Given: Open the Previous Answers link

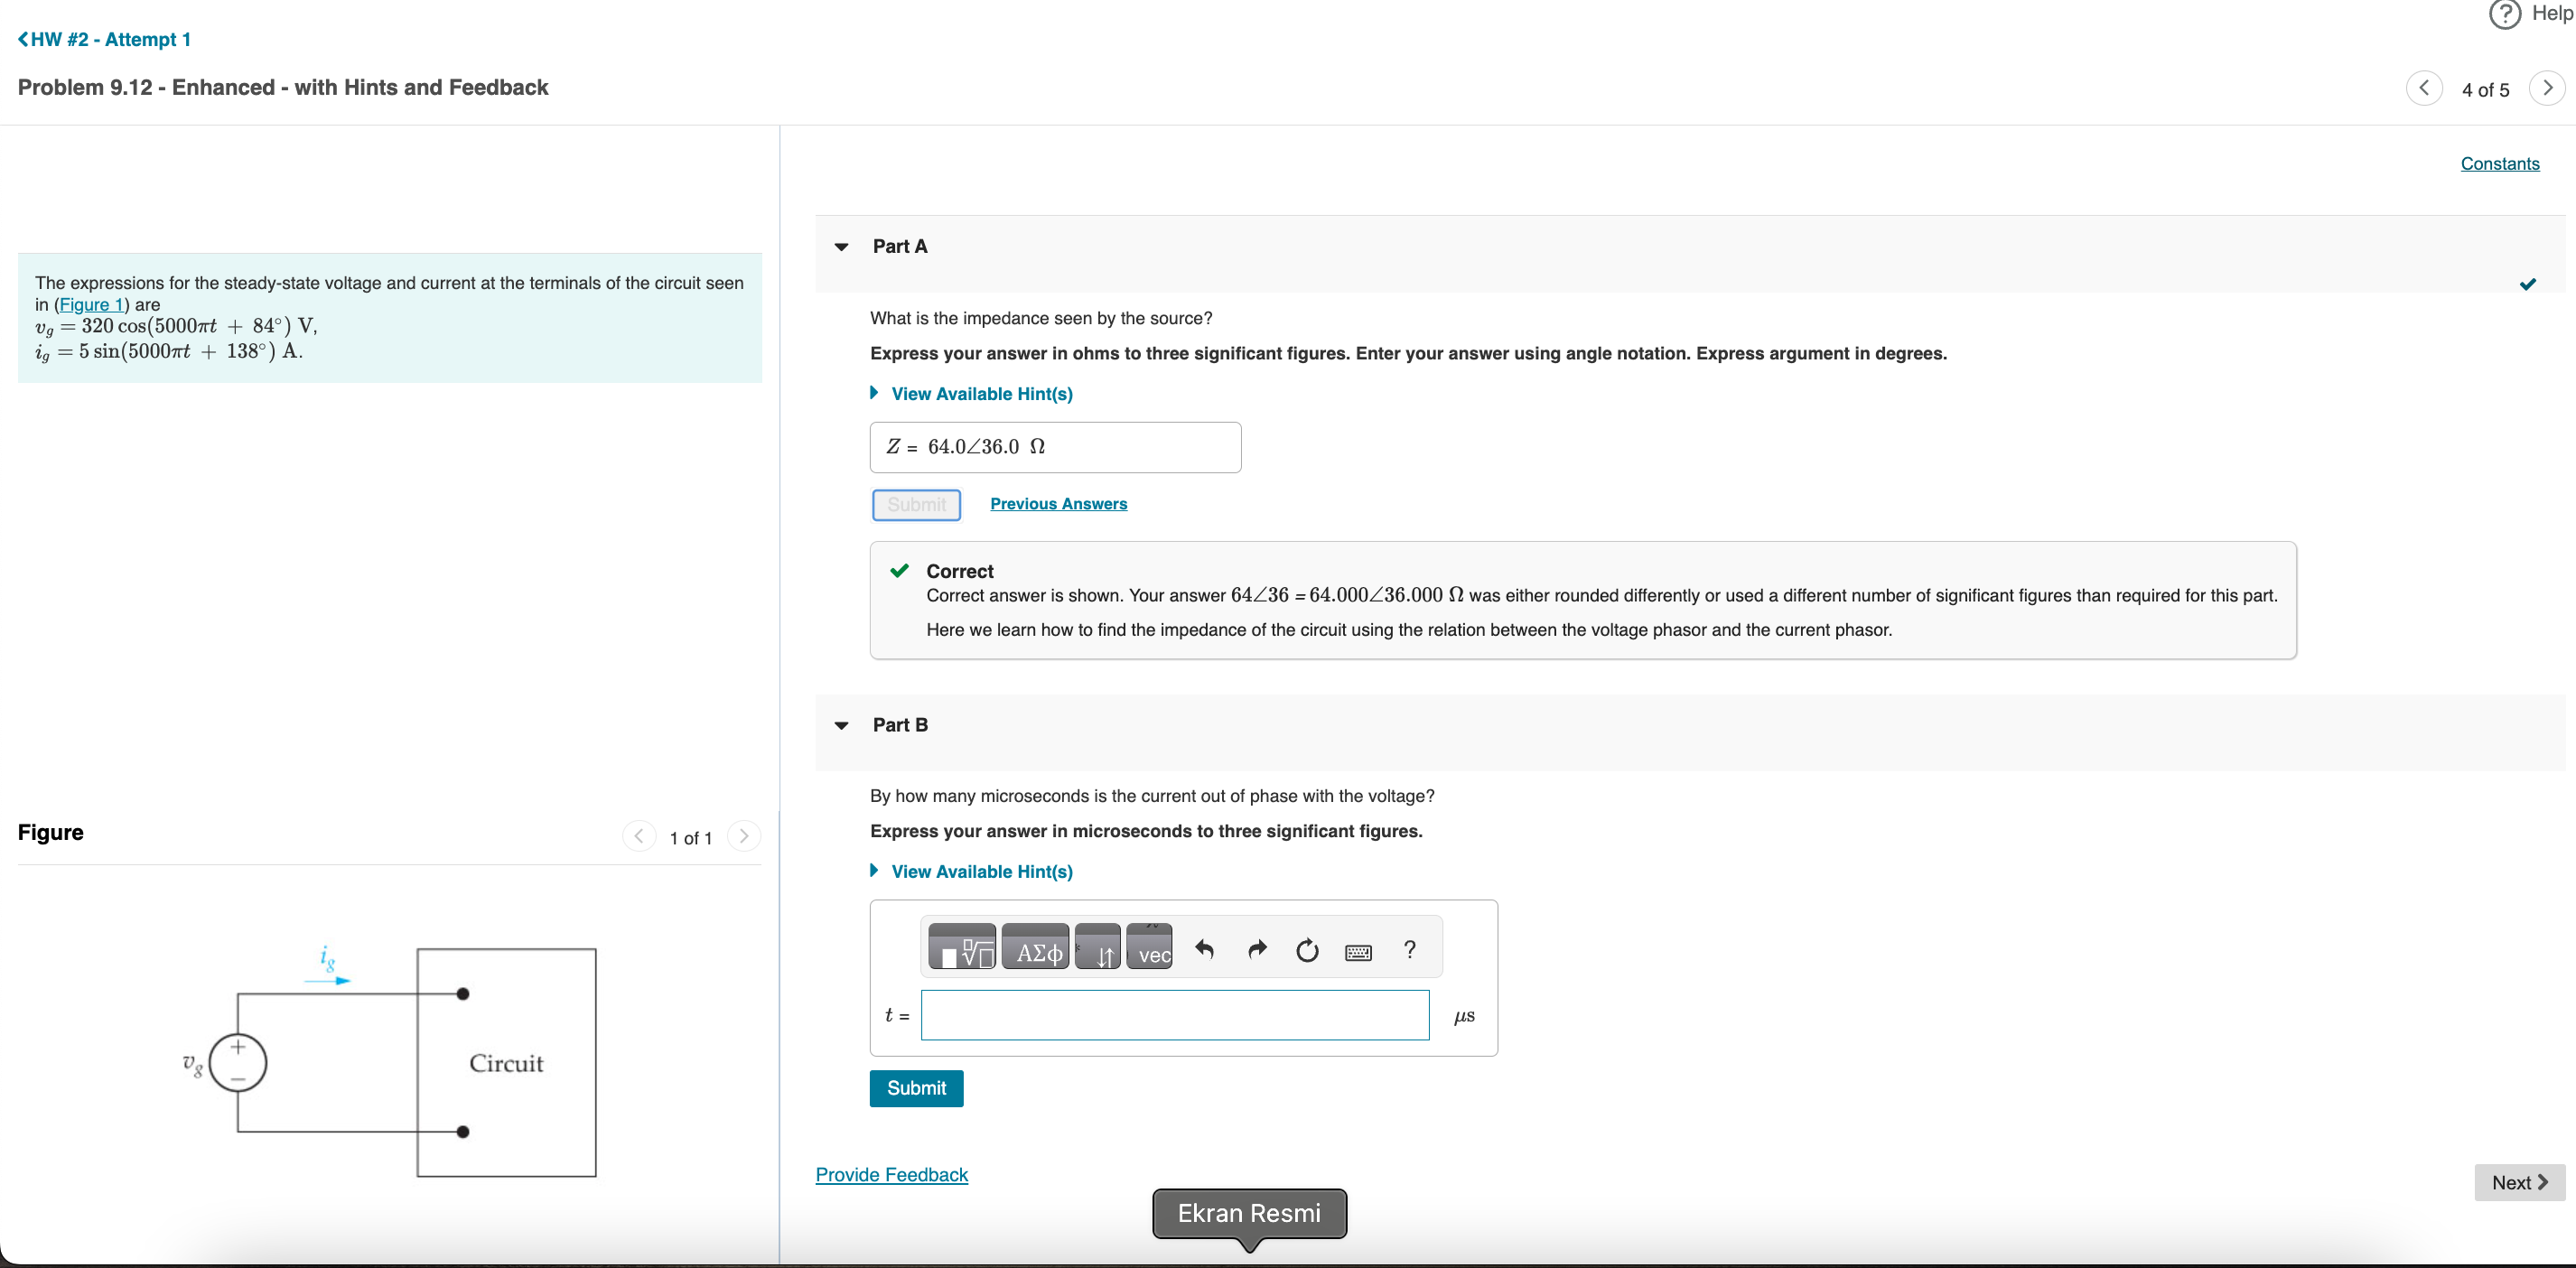Looking at the screenshot, I should click(1058, 503).
